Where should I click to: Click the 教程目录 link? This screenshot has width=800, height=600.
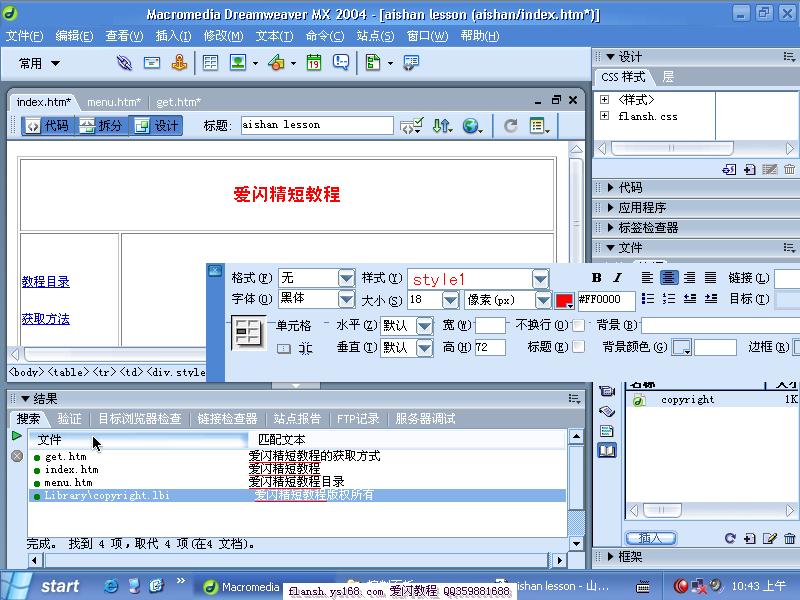click(46, 282)
